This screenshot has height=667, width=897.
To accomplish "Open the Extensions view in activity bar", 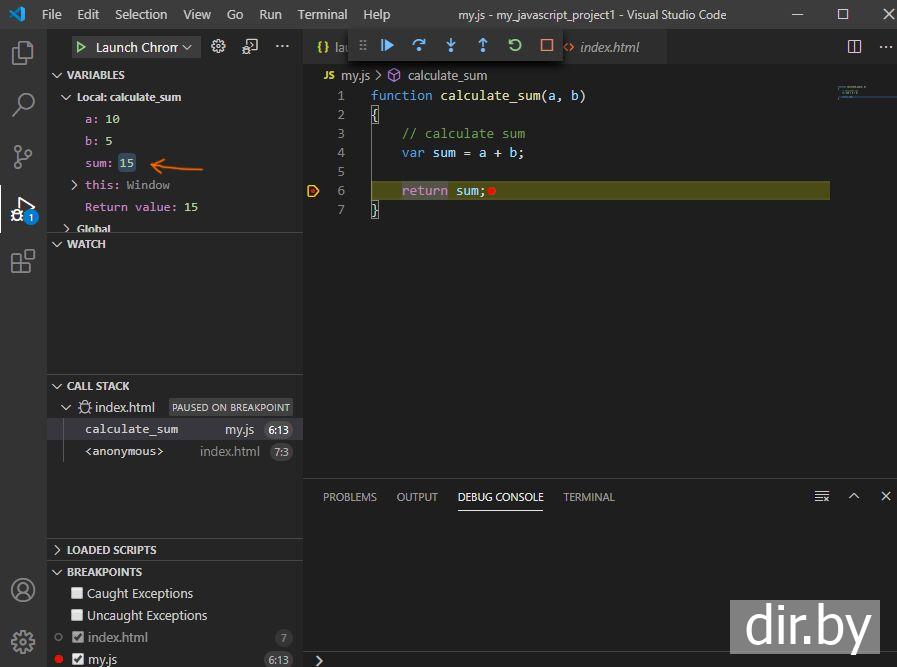I will (22, 262).
